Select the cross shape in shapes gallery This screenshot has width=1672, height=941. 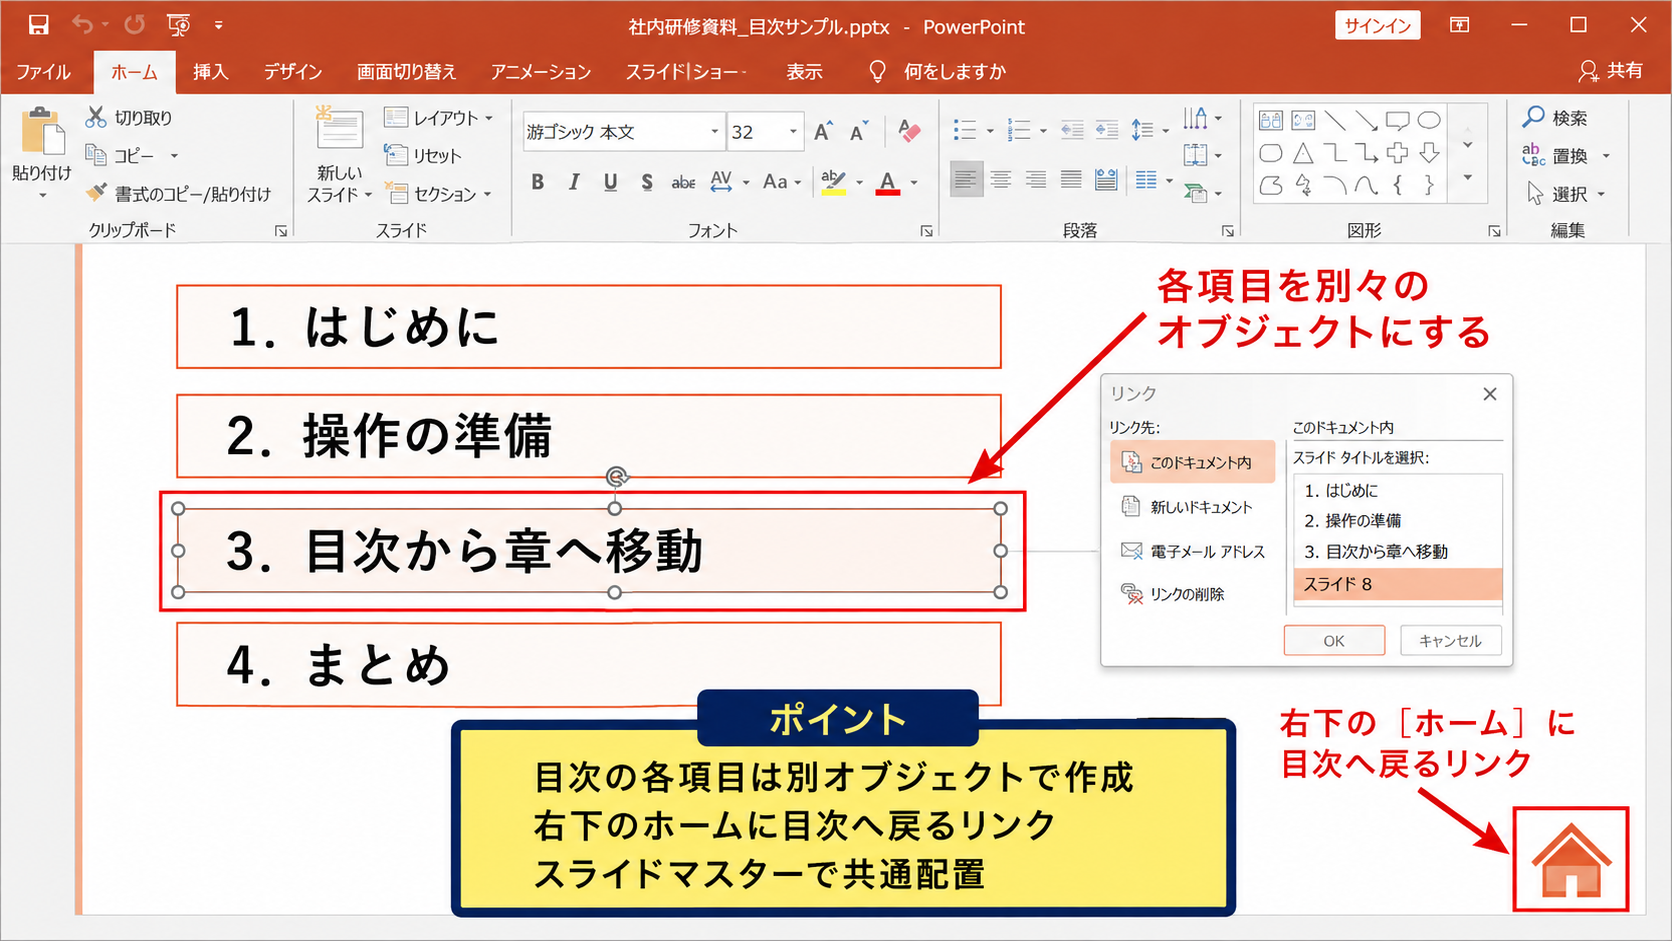point(1398,153)
